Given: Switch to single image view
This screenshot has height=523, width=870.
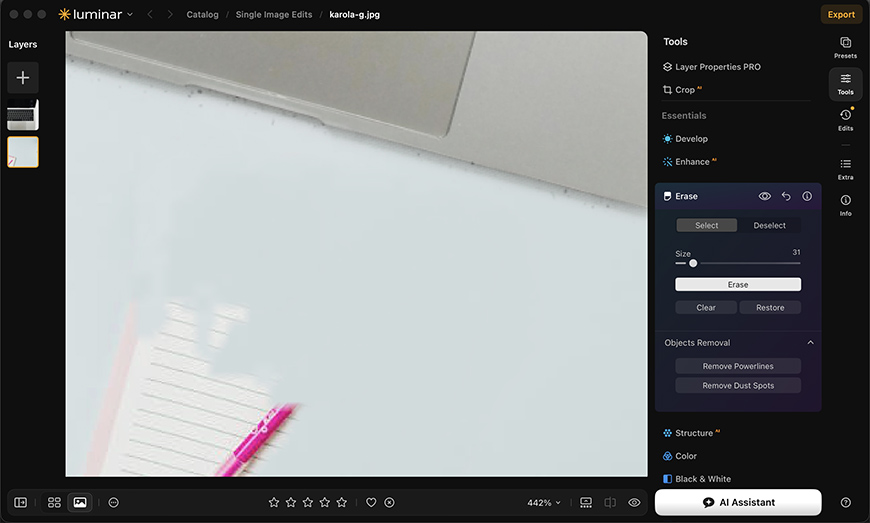Looking at the screenshot, I should 80,502.
